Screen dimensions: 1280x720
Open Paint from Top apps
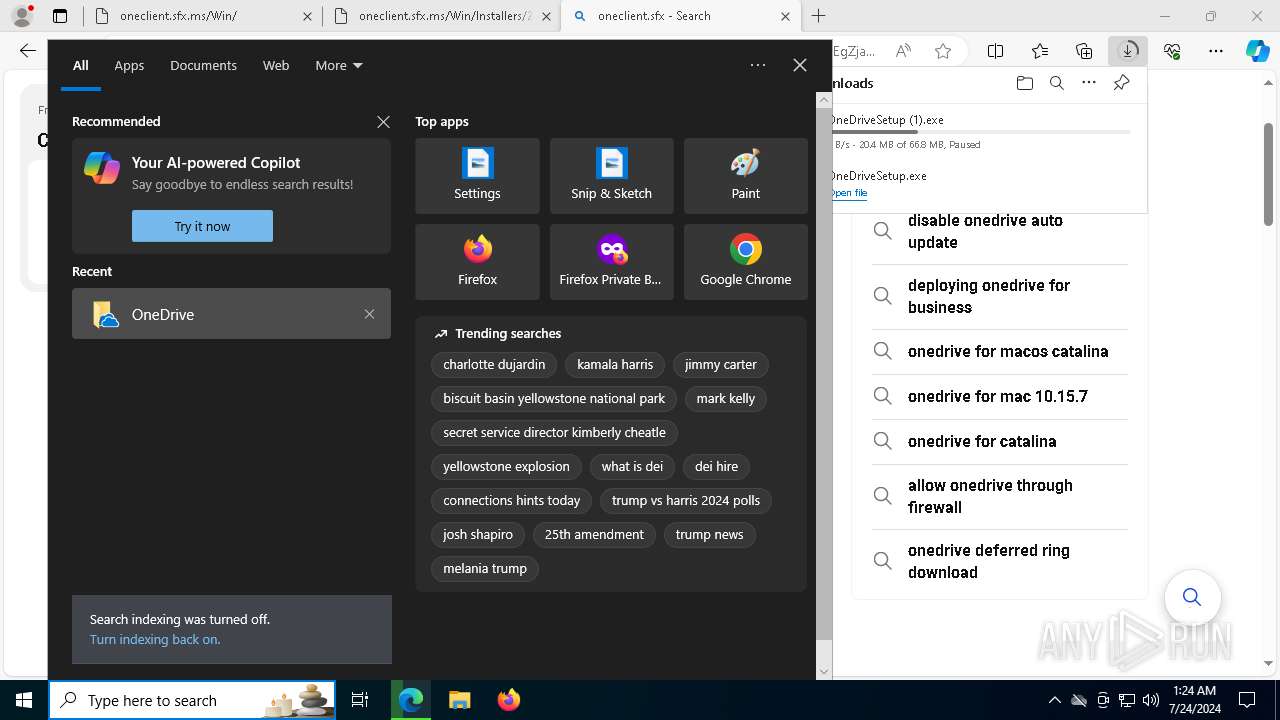pyautogui.click(x=745, y=176)
